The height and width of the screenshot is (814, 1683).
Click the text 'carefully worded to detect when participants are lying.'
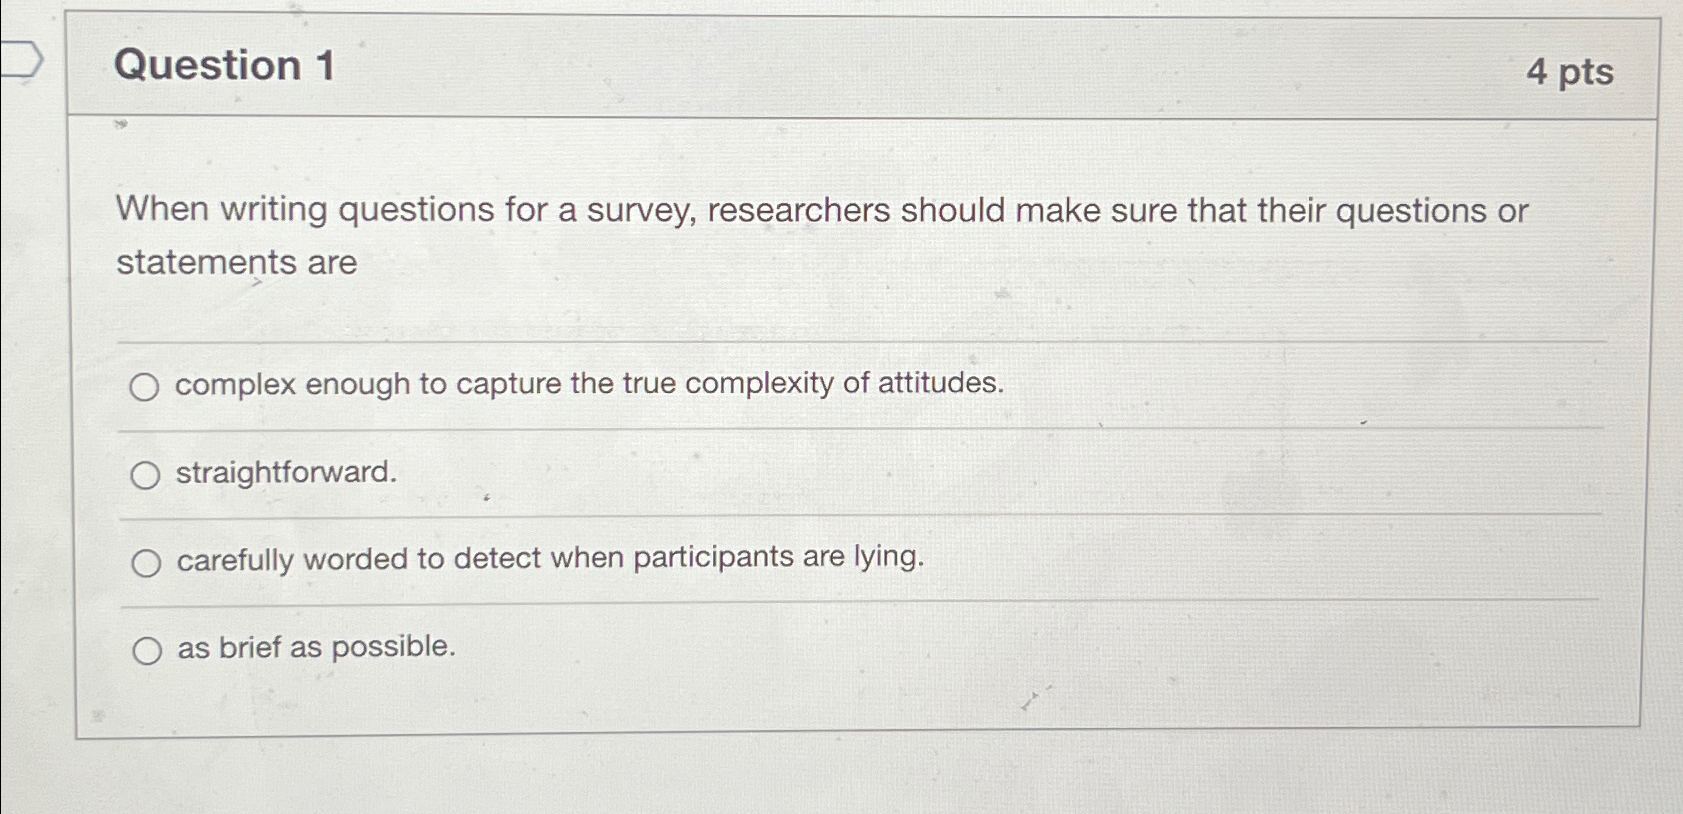[x=551, y=558]
